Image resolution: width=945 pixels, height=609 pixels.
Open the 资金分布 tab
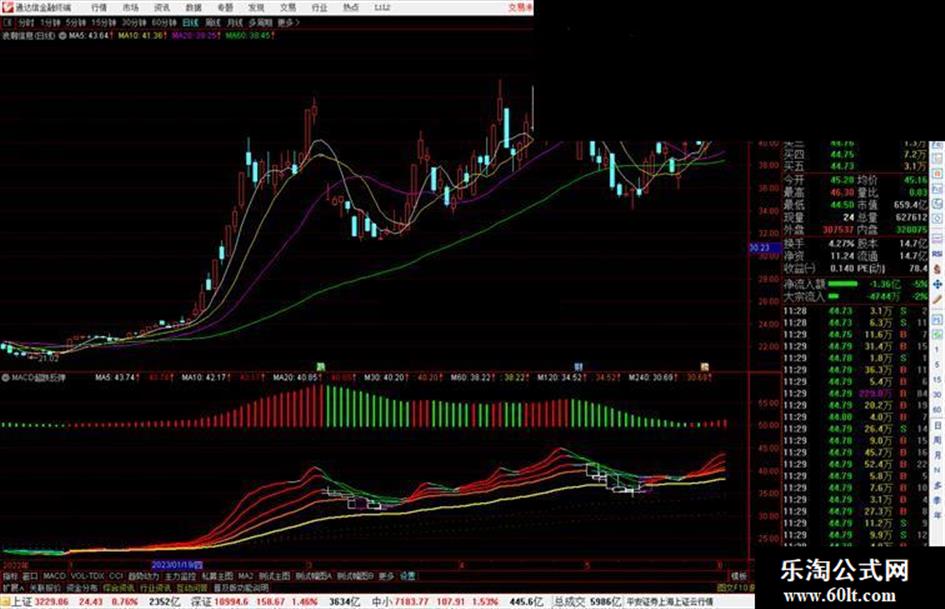(82, 587)
